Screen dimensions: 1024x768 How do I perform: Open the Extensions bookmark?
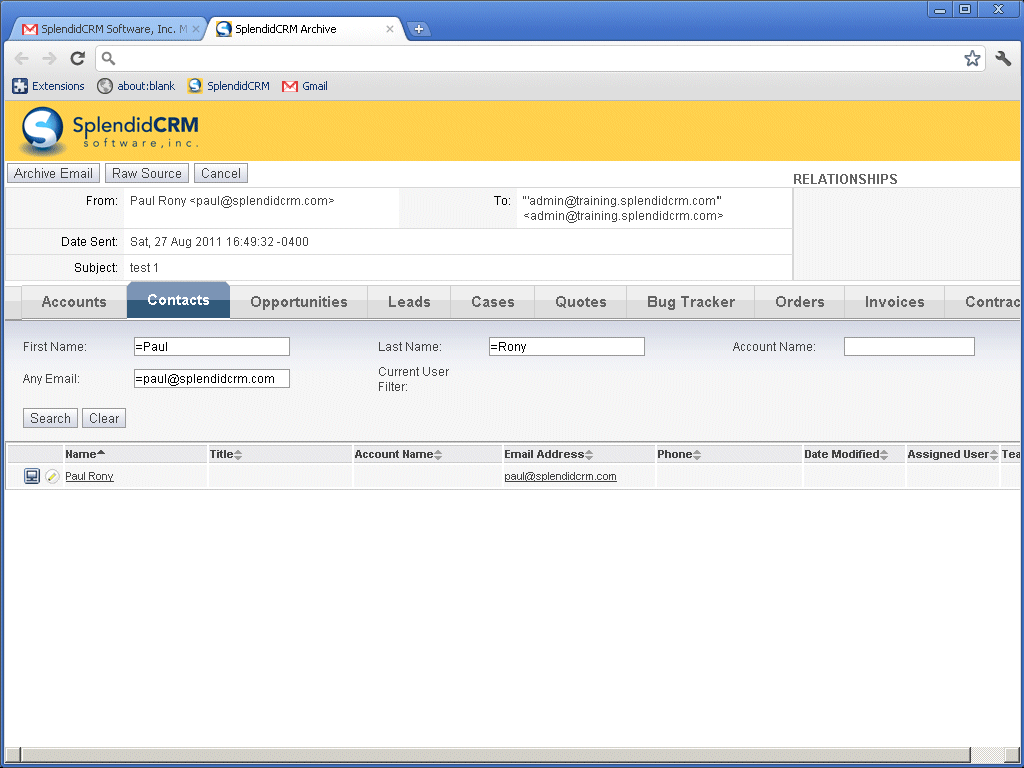point(49,86)
